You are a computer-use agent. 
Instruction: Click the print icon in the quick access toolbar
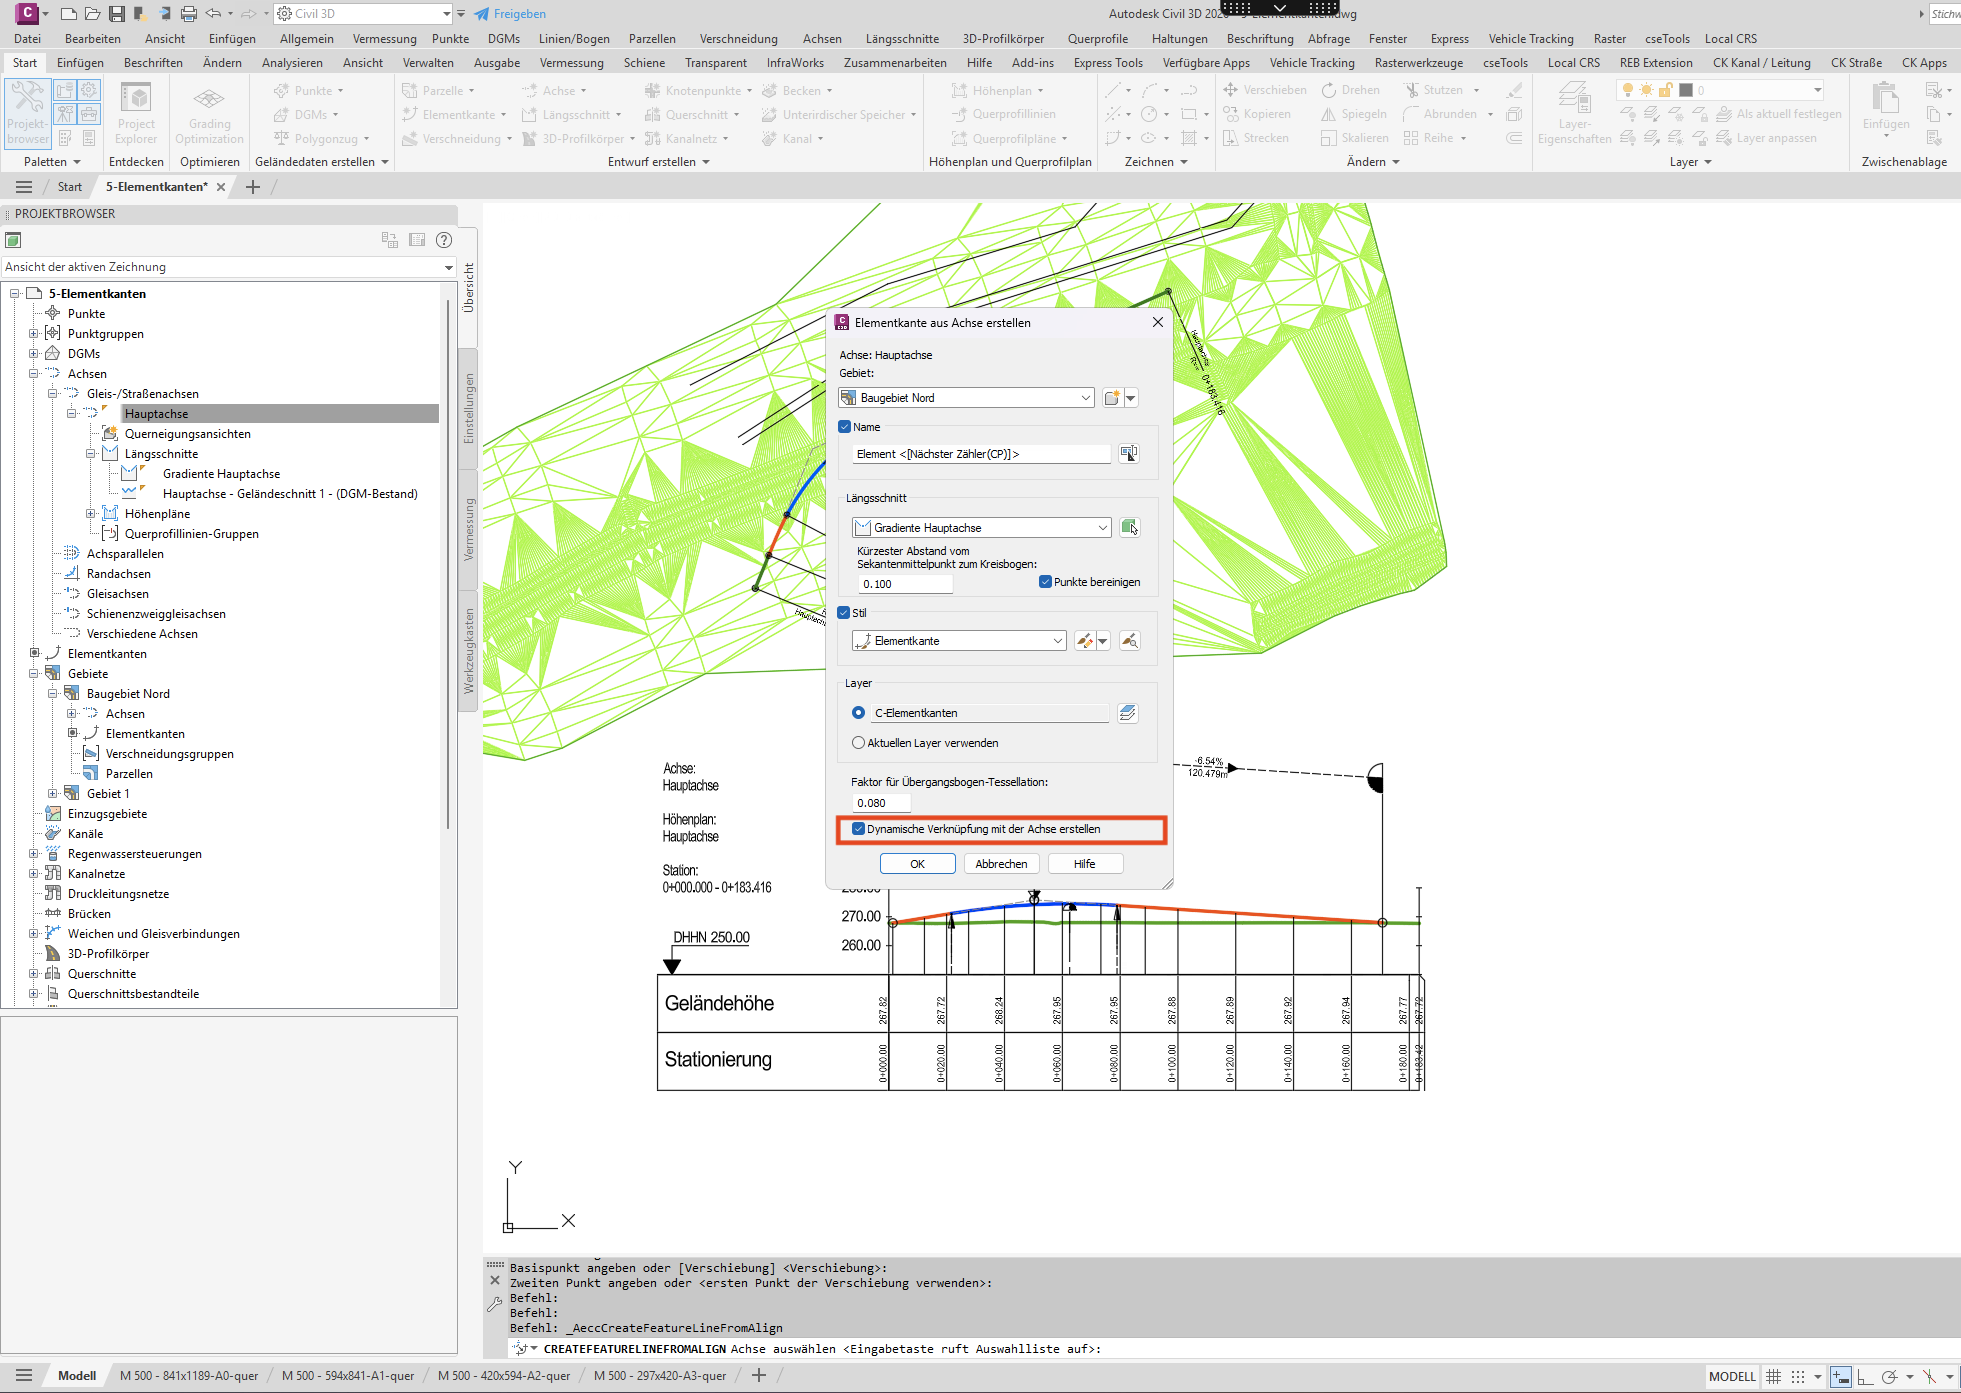point(188,14)
